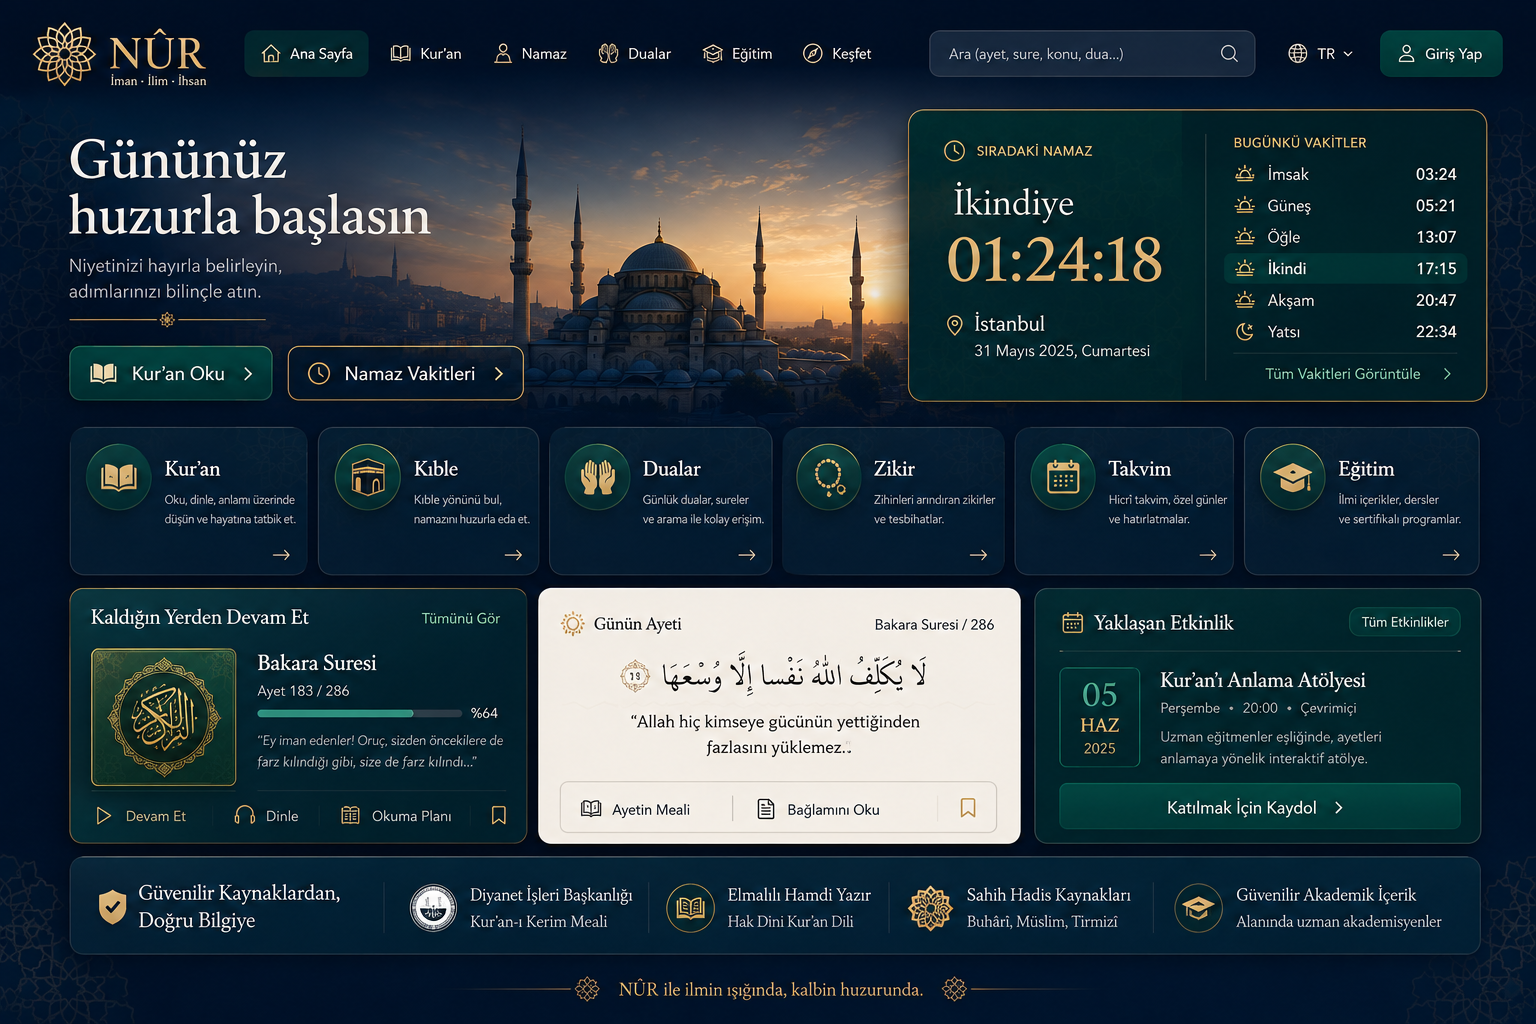Bookmark the Bakara Suresi reading
This screenshot has height=1024, width=1536.
tap(499, 816)
